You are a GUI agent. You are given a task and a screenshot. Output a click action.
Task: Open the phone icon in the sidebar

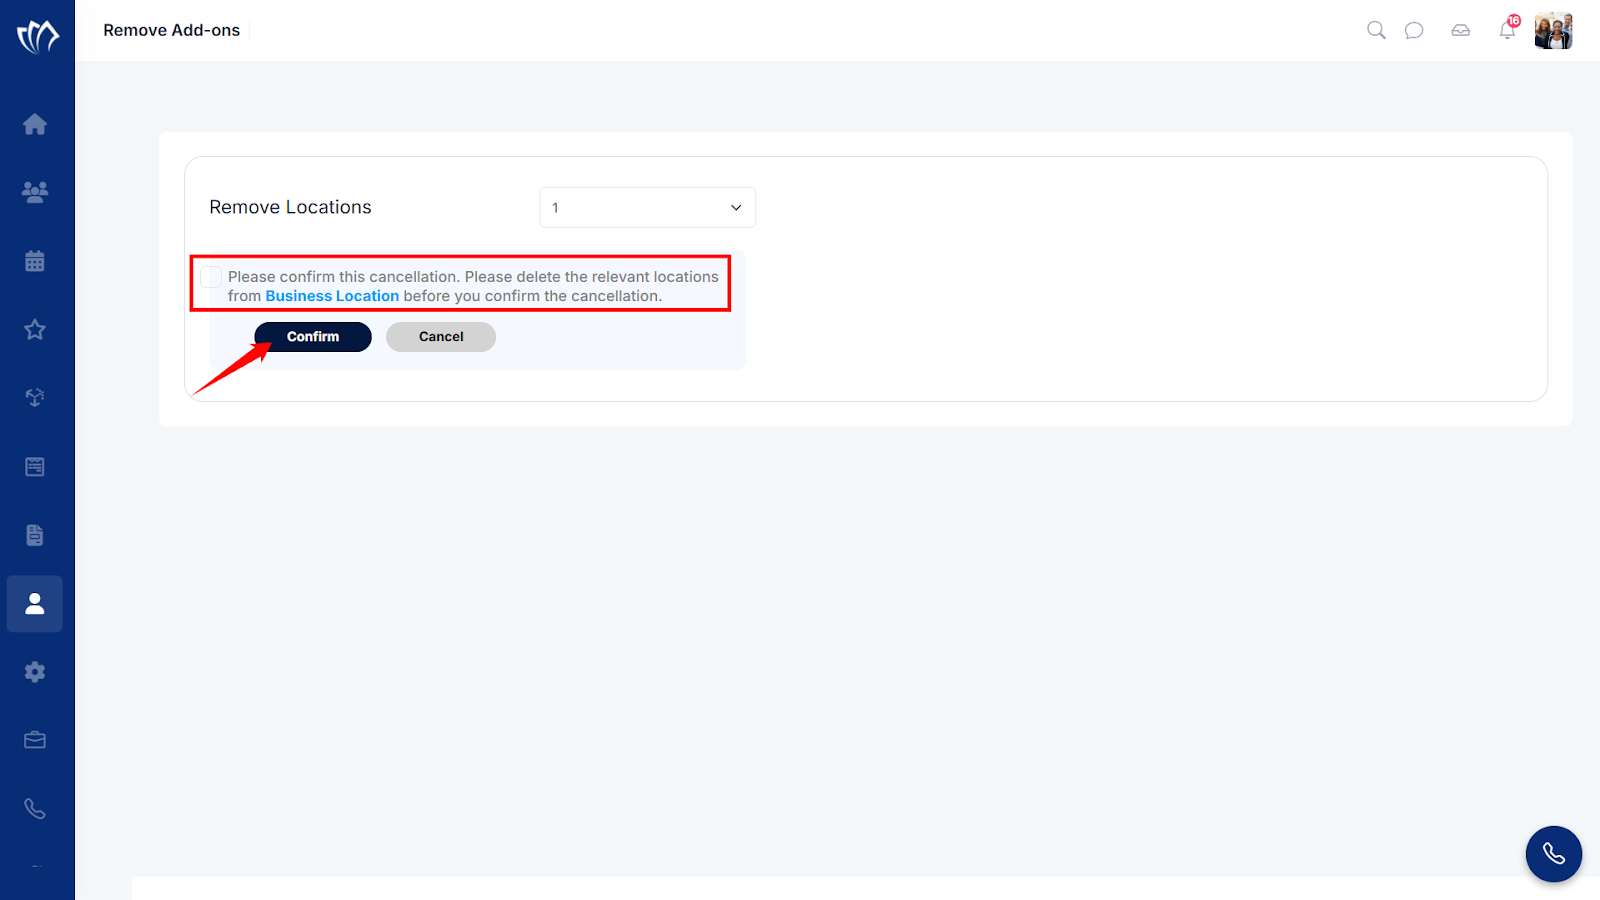pos(35,809)
